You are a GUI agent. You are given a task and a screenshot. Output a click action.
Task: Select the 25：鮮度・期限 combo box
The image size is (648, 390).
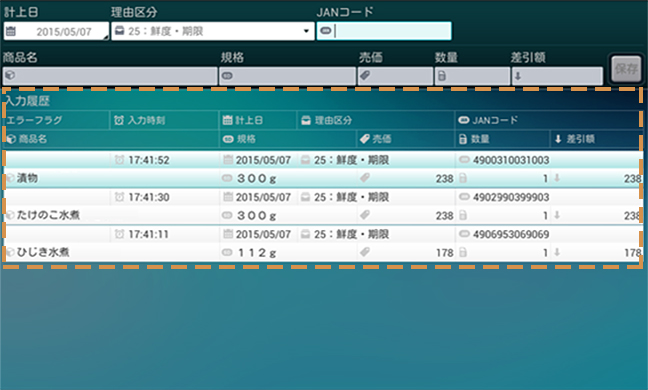click(x=213, y=31)
